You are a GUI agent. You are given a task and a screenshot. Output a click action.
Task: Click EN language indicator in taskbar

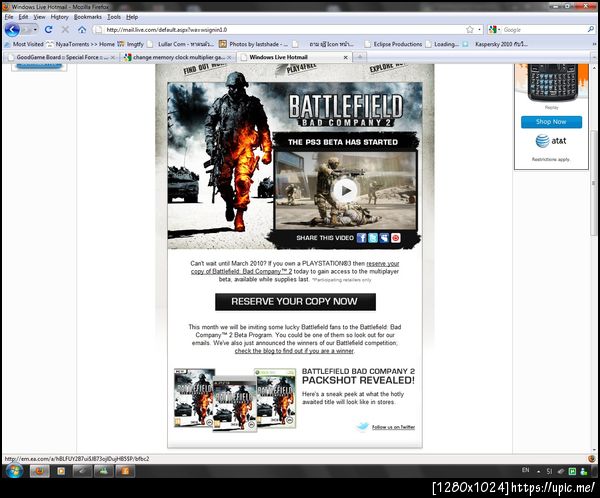click(525, 470)
